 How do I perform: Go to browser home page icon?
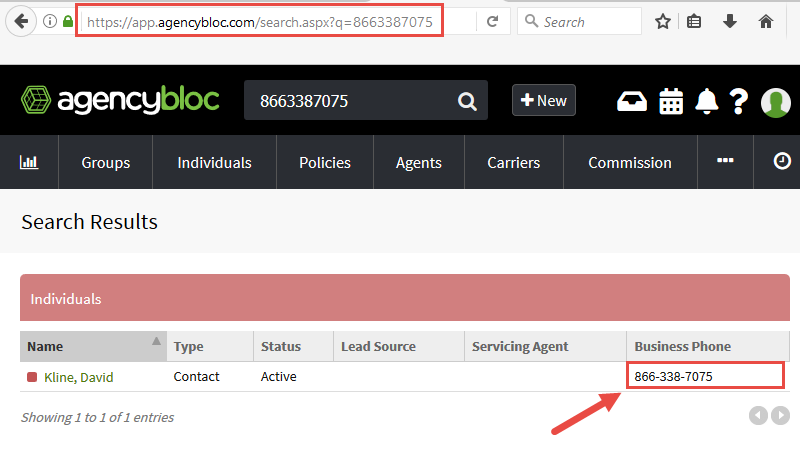coord(766,21)
